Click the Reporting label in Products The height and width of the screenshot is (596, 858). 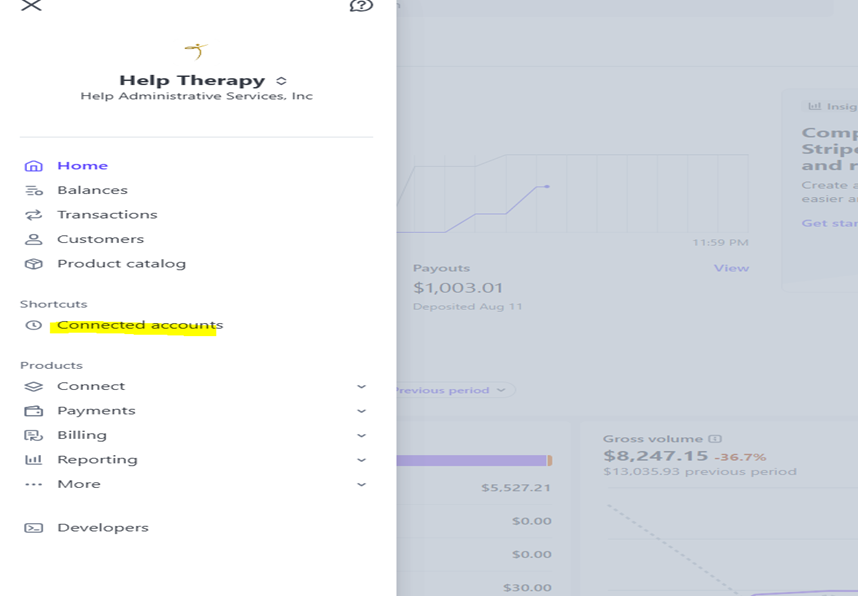(x=97, y=460)
